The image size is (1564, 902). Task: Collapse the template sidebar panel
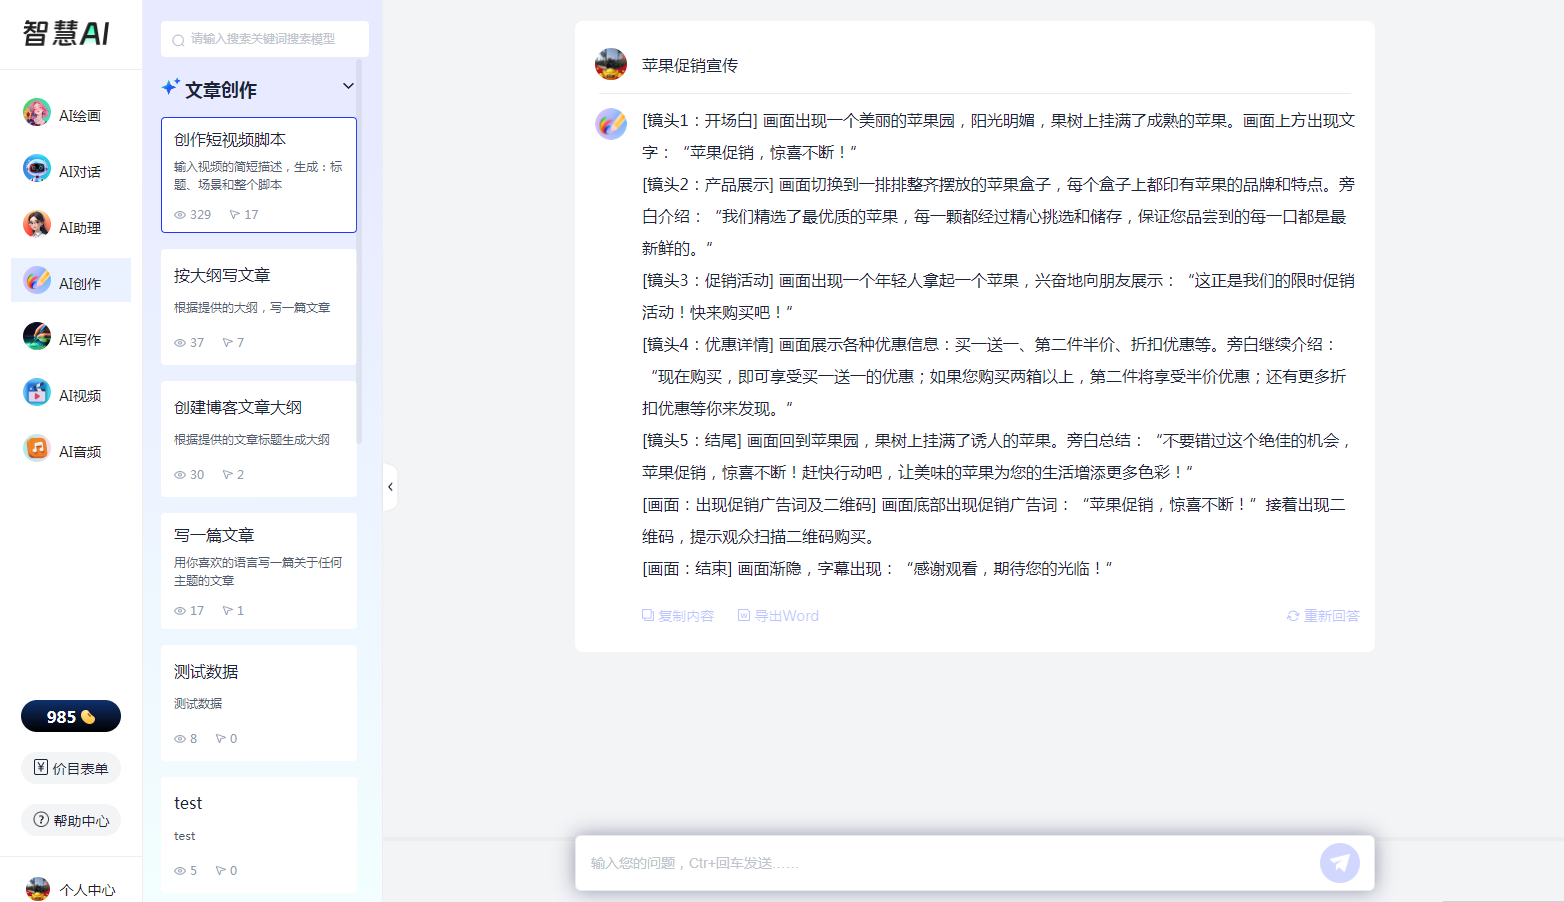point(390,486)
